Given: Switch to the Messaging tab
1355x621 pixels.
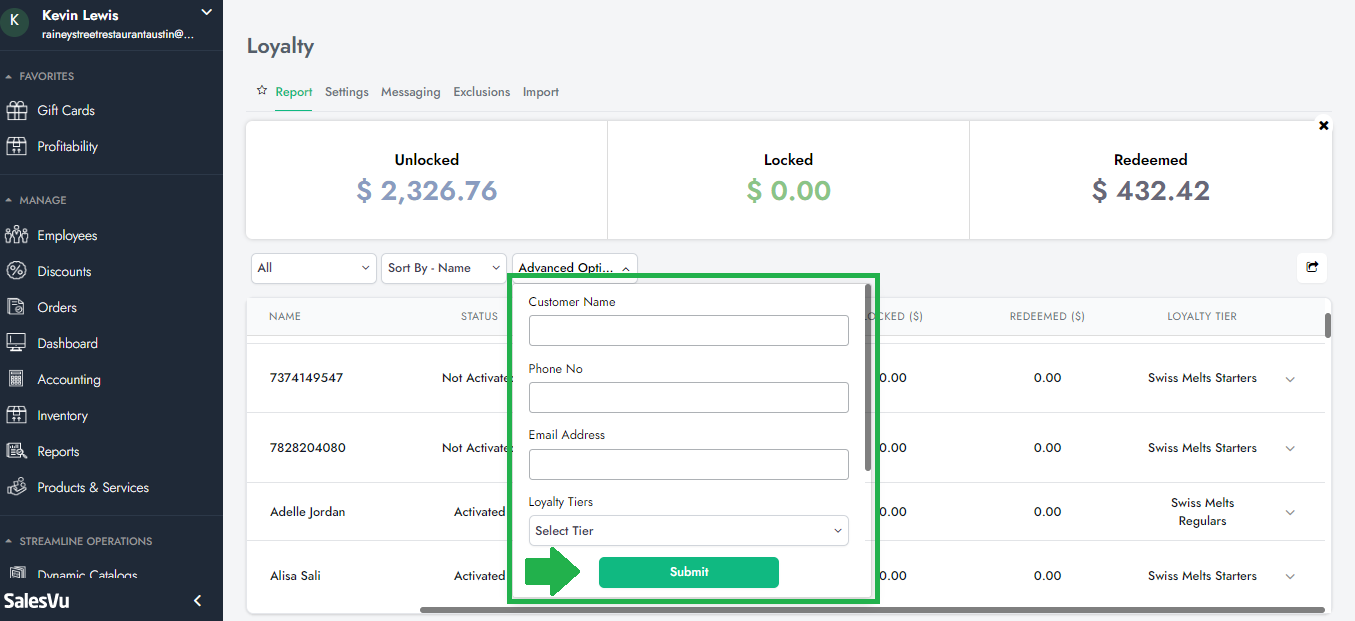Looking at the screenshot, I should (x=410, y=92).
